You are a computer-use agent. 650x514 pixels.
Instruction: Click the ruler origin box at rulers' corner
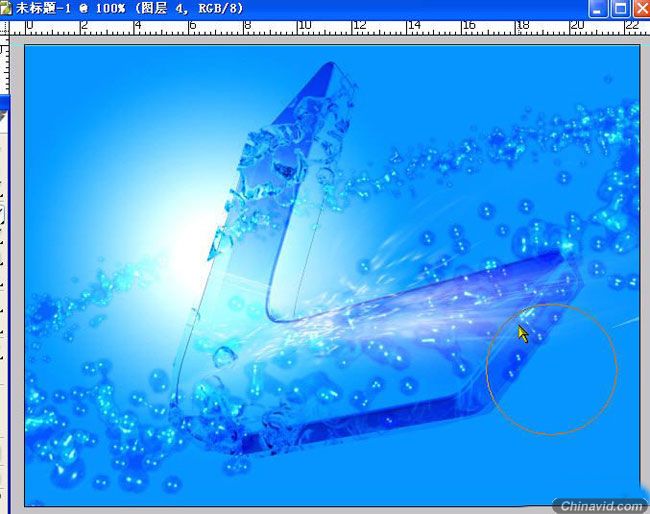(4, 28)
